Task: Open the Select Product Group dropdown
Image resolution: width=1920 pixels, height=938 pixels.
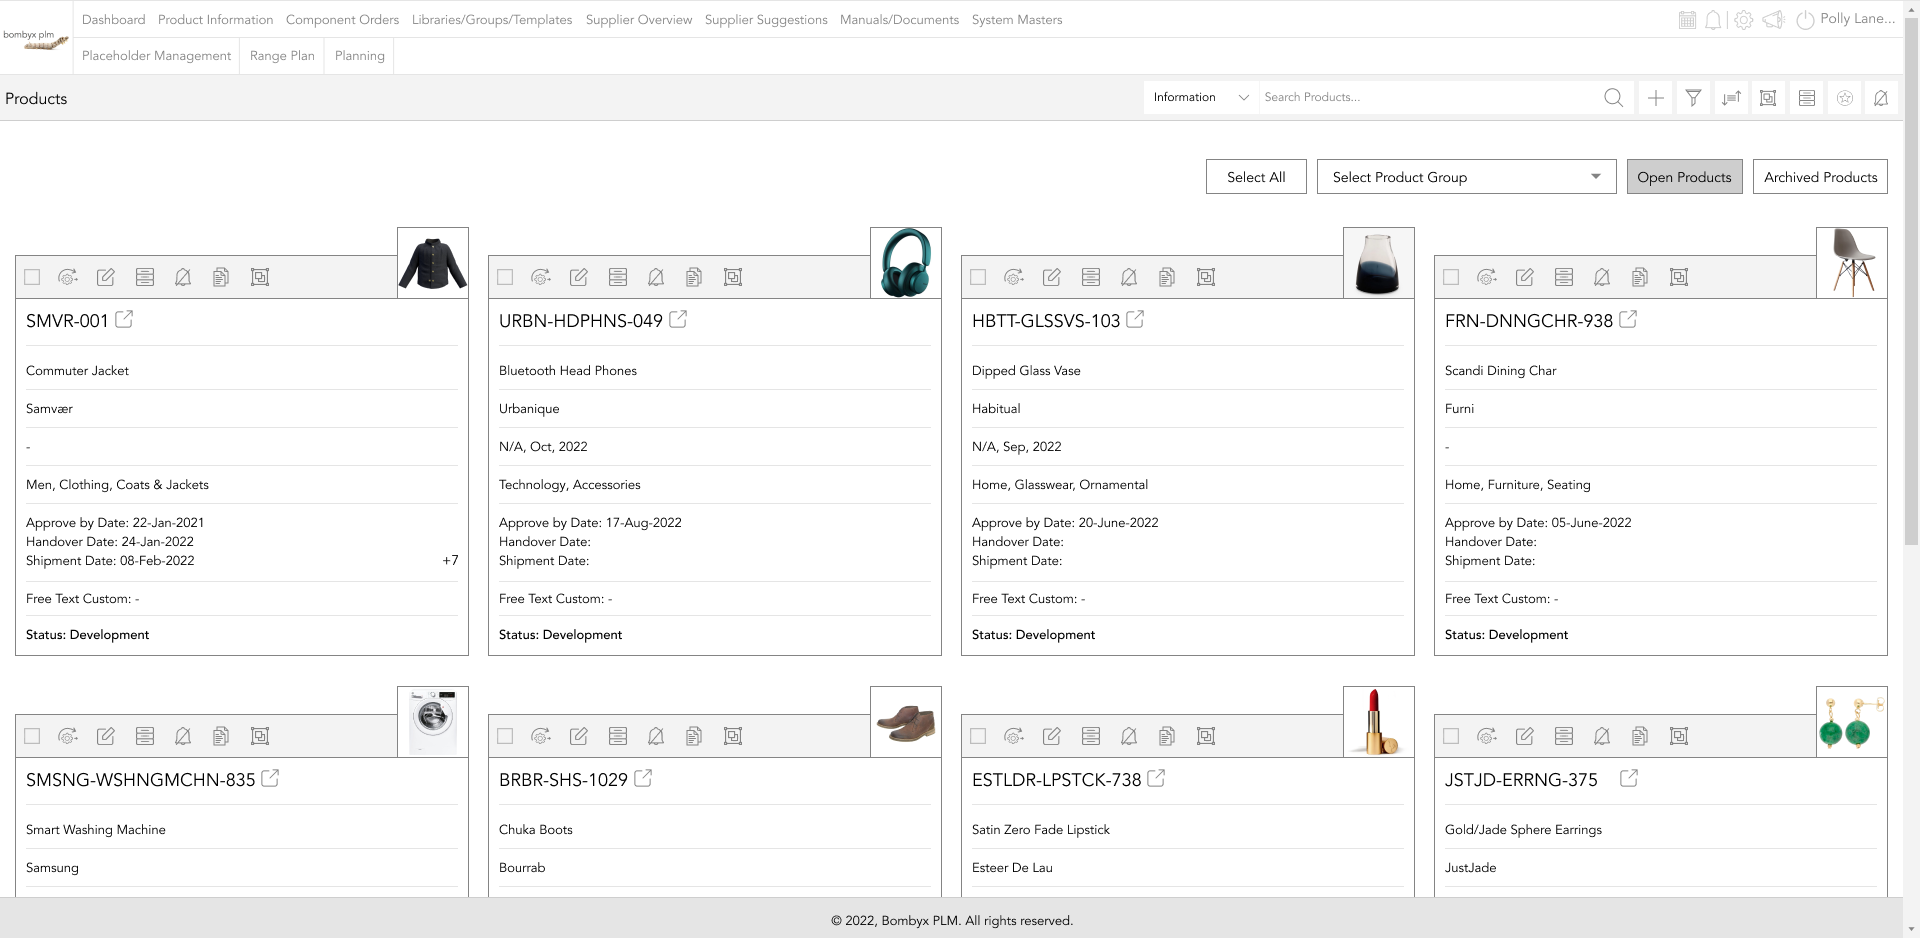Action: [x=1466, y=177]
